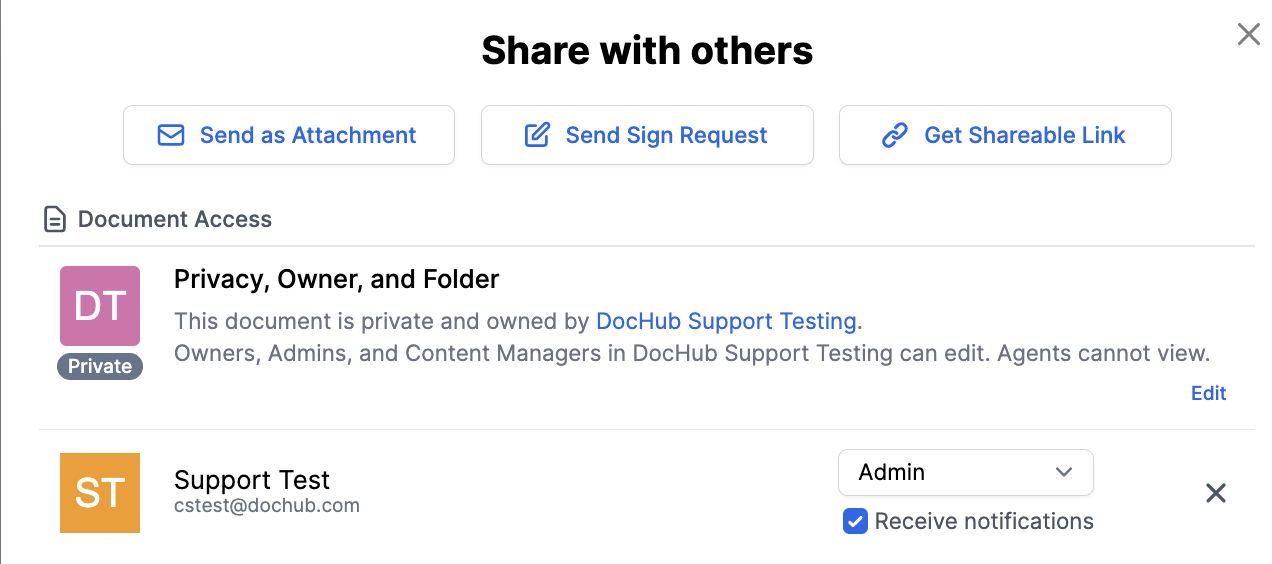Image resolution: width=1272 pixels, height=564 pixels.
Task: Click Edit for privacy, owner, and folder
Action: 1208,393
